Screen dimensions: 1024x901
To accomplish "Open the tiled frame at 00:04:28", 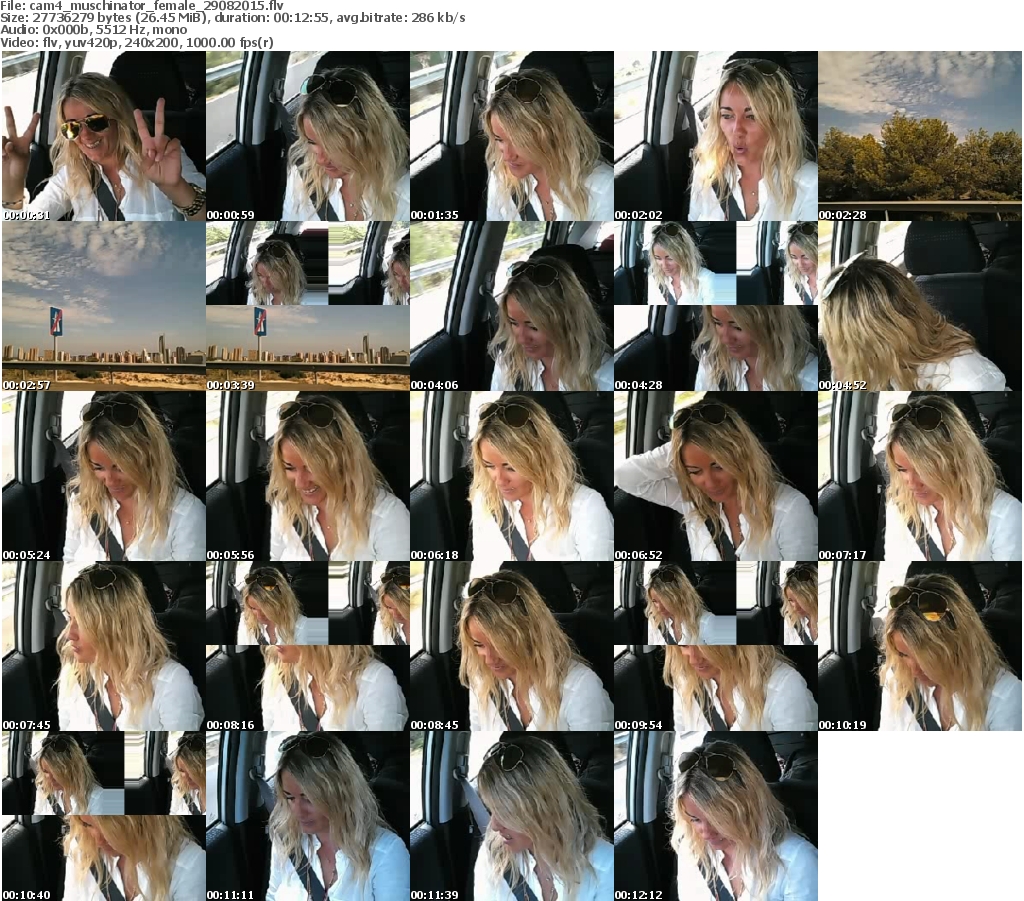I will tap(716, 306).
